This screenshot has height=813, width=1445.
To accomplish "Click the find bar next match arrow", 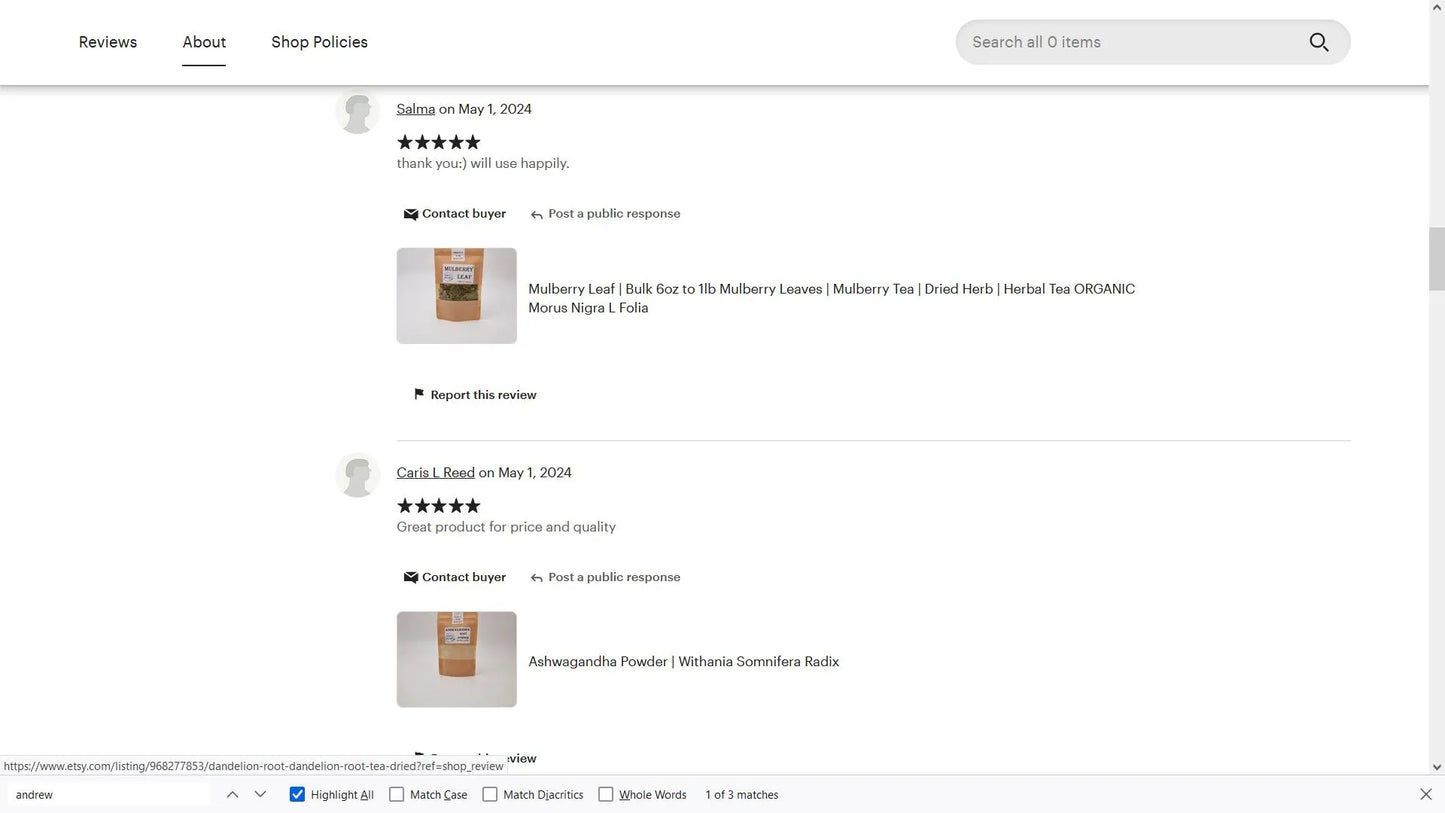I will (260, 794).
